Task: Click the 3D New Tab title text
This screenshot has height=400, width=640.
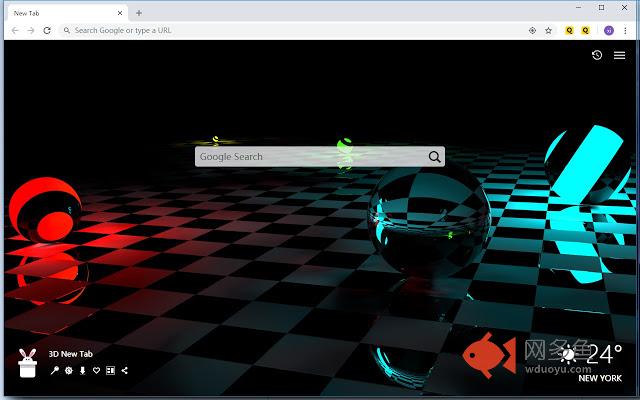Action: (71, 354)
